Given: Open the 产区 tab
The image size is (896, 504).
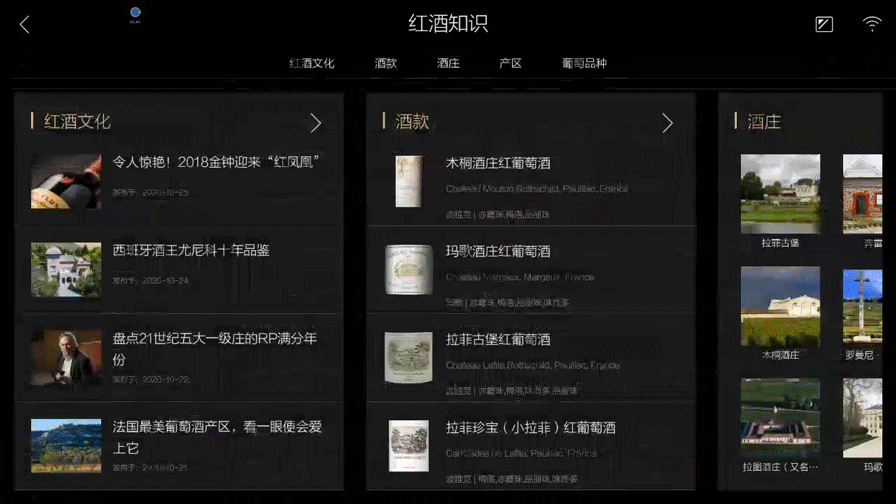Looking at the screenshot, I should click(510, 63).
